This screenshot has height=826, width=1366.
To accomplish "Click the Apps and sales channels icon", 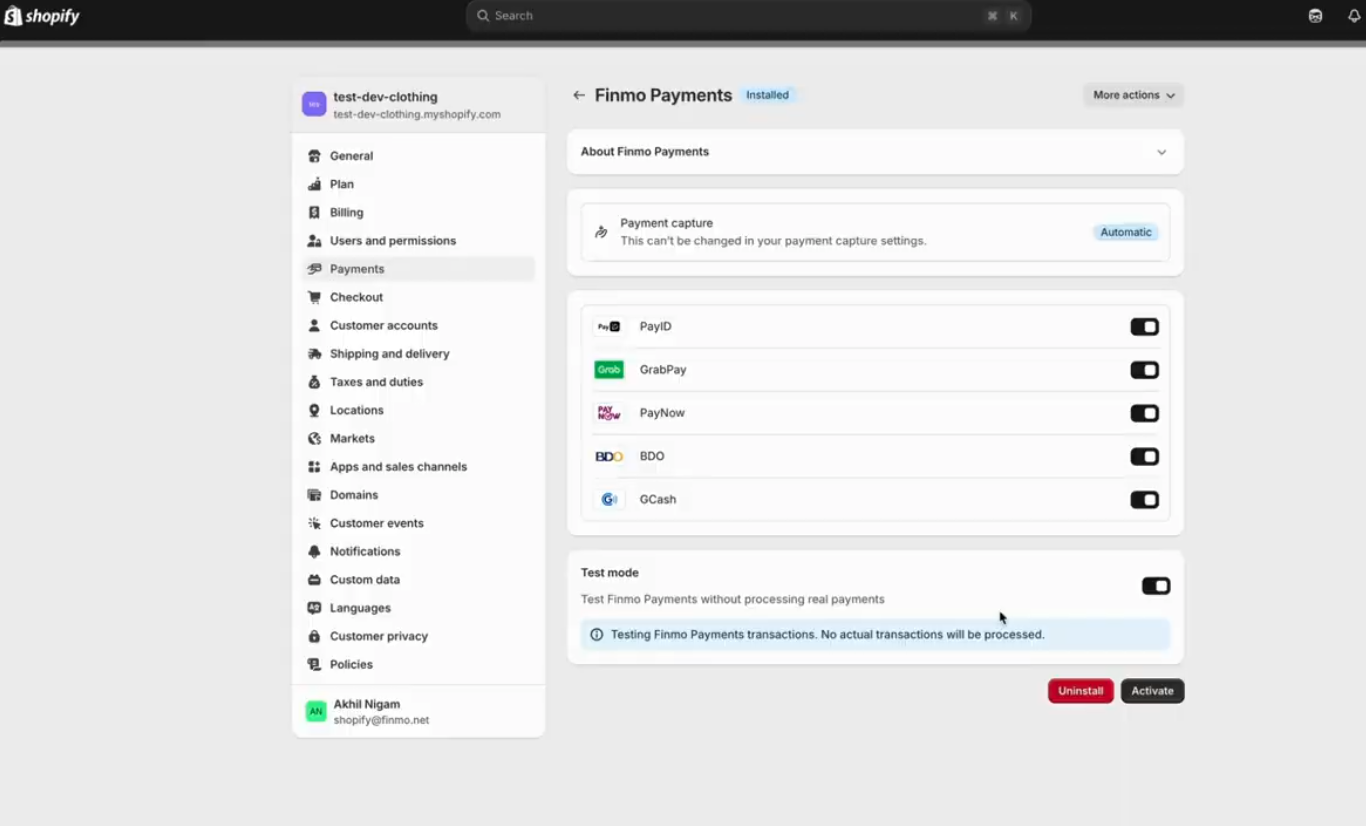I will (314, 467).
